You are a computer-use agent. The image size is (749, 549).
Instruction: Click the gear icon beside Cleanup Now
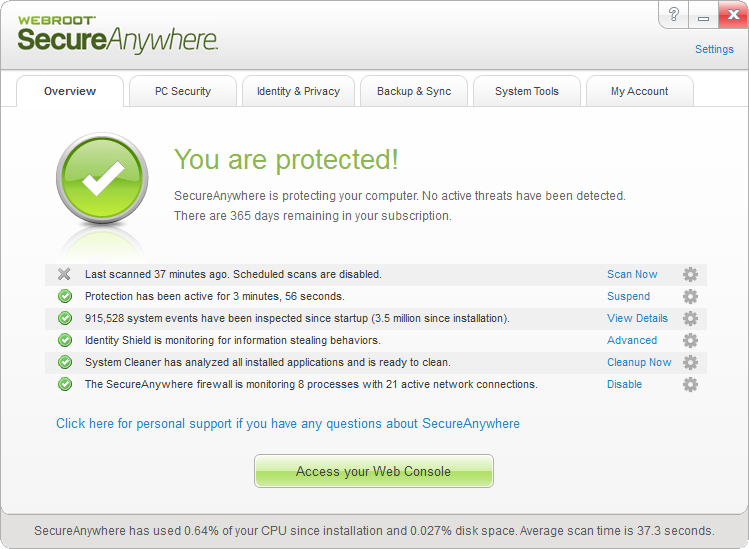click(690, 362)
